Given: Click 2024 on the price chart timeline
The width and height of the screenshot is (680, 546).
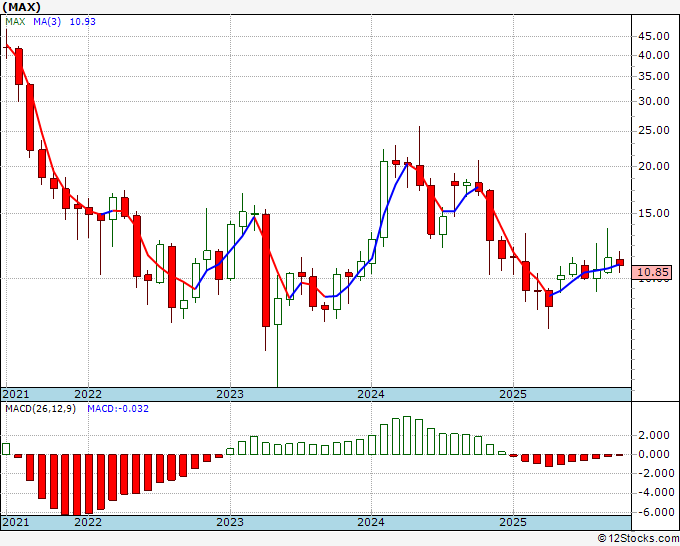Looking at the screenshot, I should 371,394.
